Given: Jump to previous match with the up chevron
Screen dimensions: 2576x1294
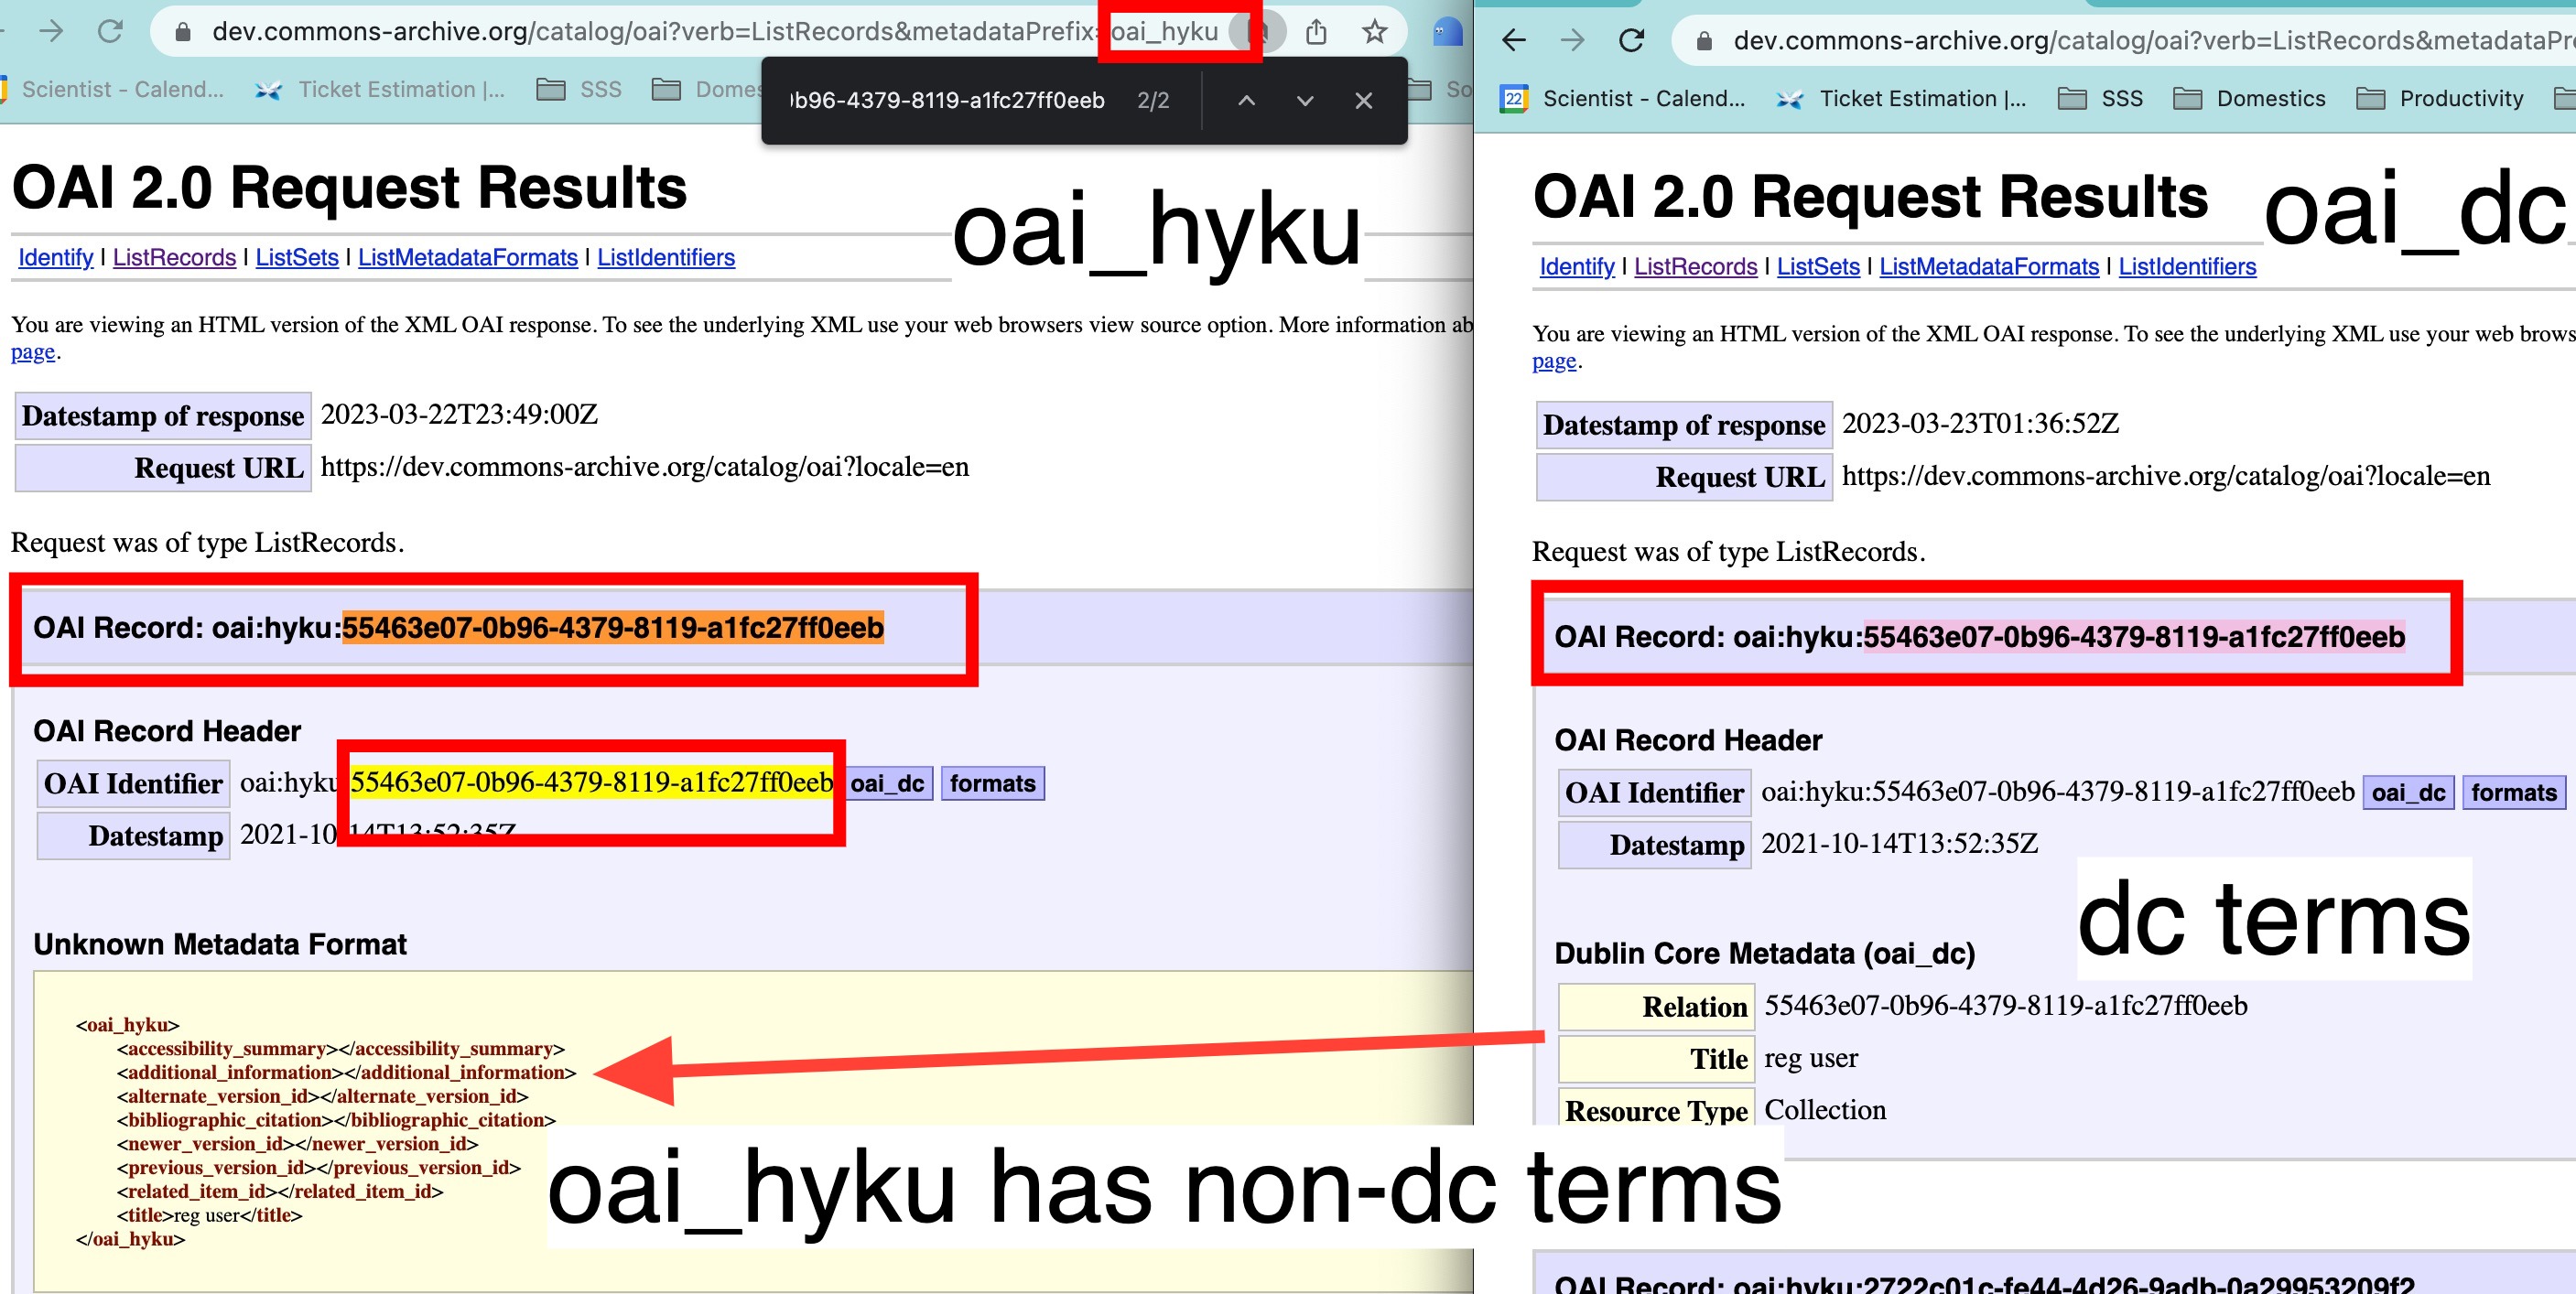Looking at the screenshot, I should 1245,100.
